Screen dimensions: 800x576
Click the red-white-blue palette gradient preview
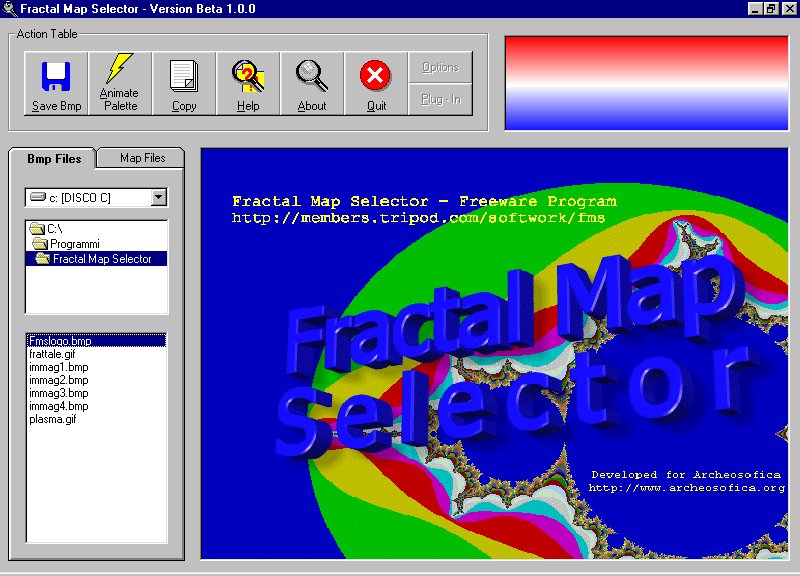646,83
